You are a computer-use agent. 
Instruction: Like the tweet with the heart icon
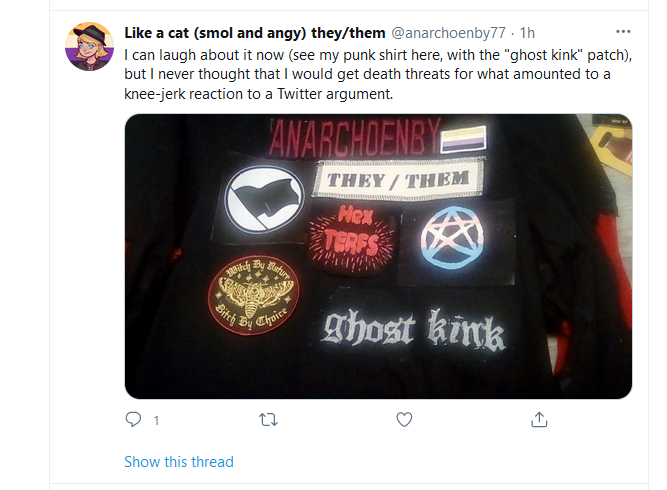click(x=404, y=419)
